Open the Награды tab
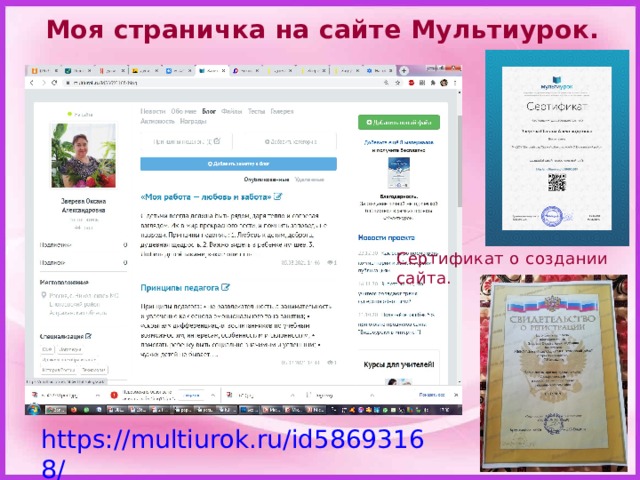The image size is (640, 480). [193, 121]
